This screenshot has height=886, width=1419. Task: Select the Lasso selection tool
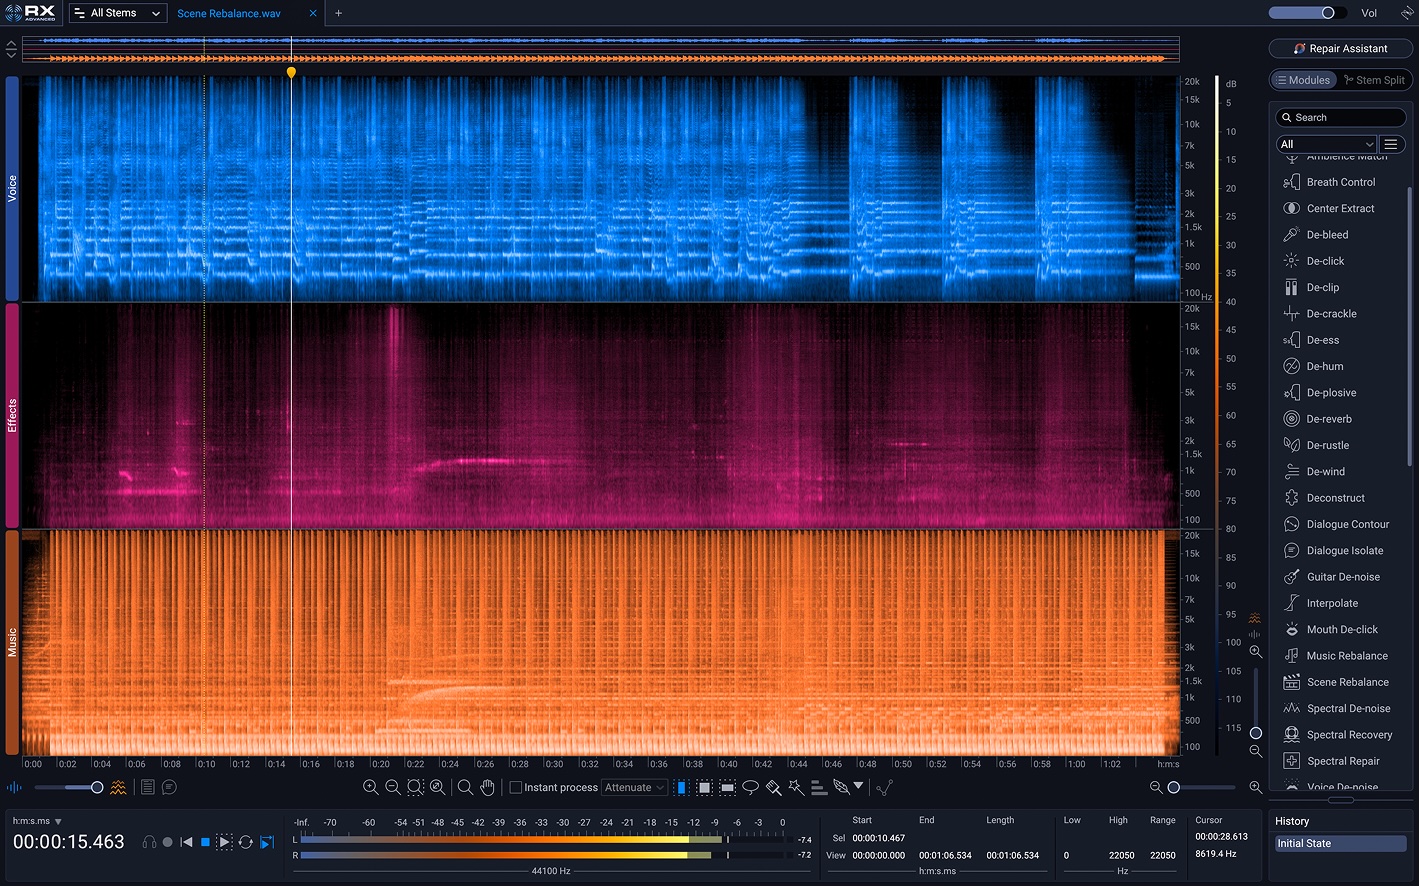[750, 788]
